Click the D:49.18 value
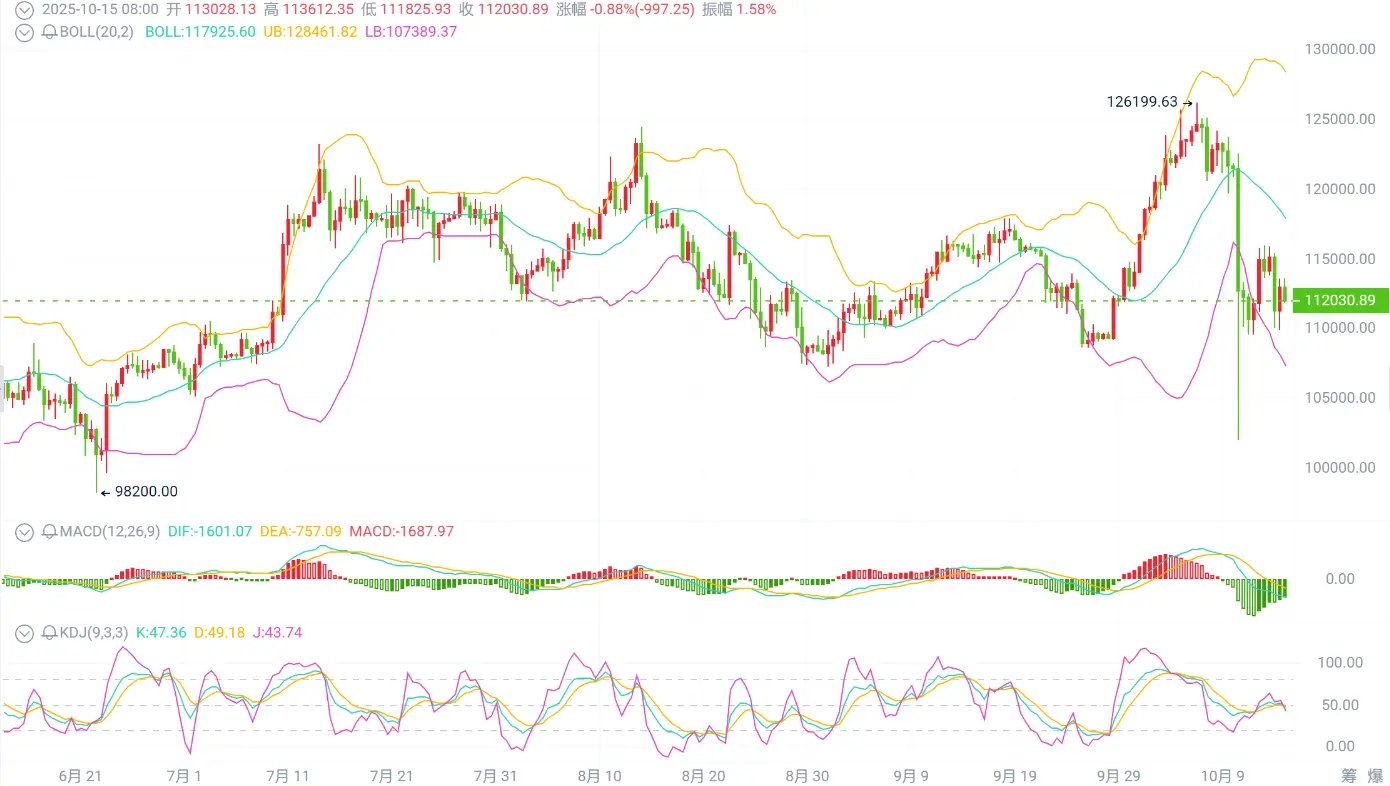Image resolution: width=1390 pixels, height=786 pixels. coord(218,632)
